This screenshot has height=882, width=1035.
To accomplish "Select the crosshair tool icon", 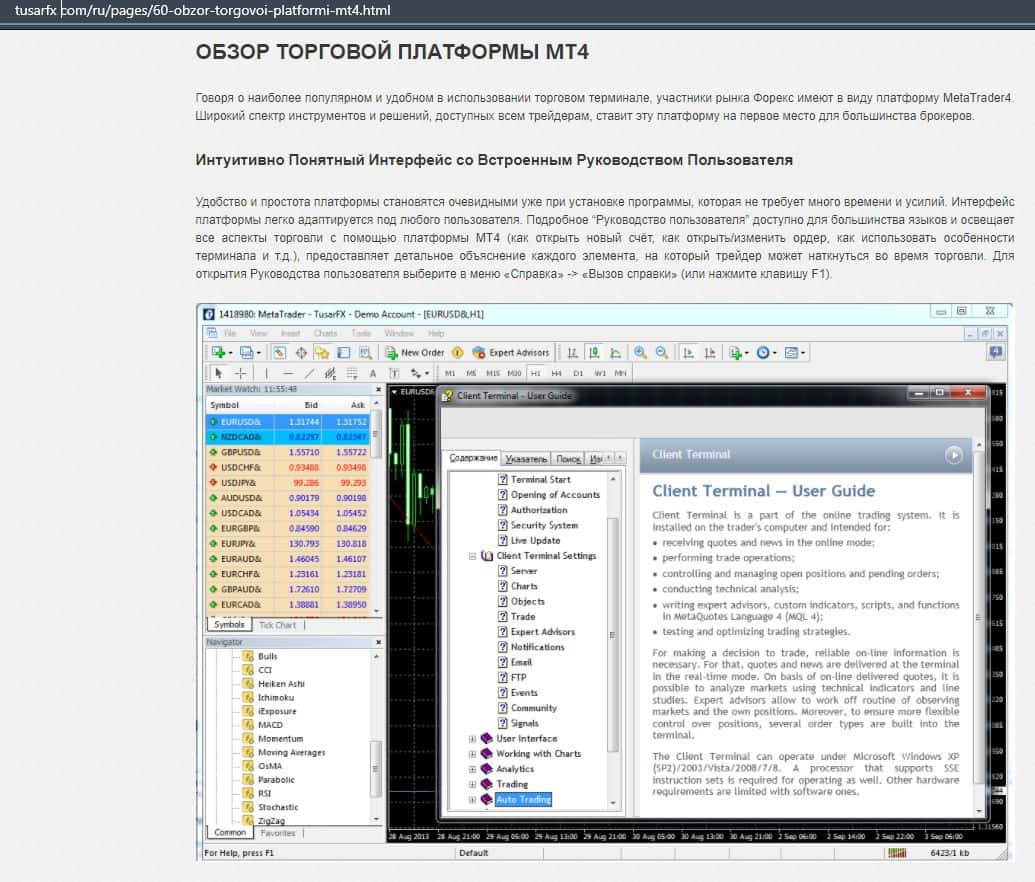I will pyautogui.click(x=240, y=373).
